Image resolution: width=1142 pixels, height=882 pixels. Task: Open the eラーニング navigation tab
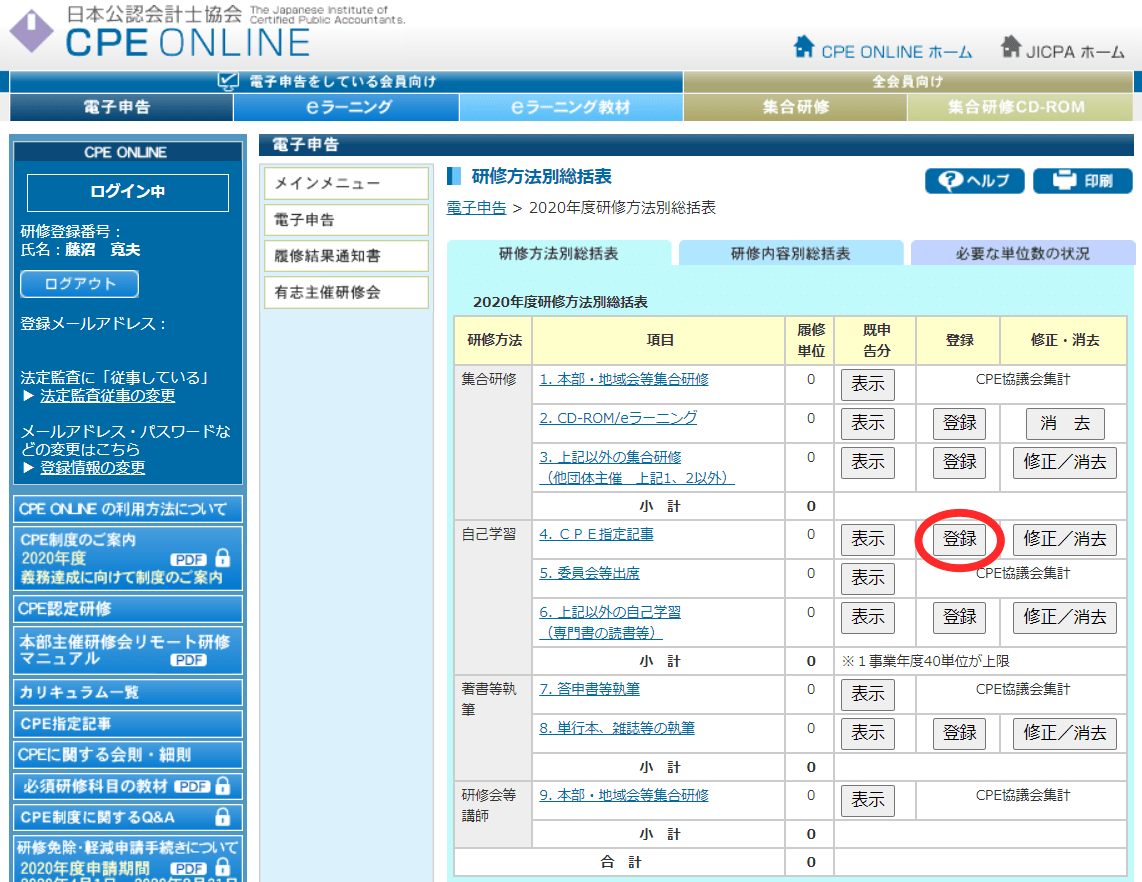[347, 107]
